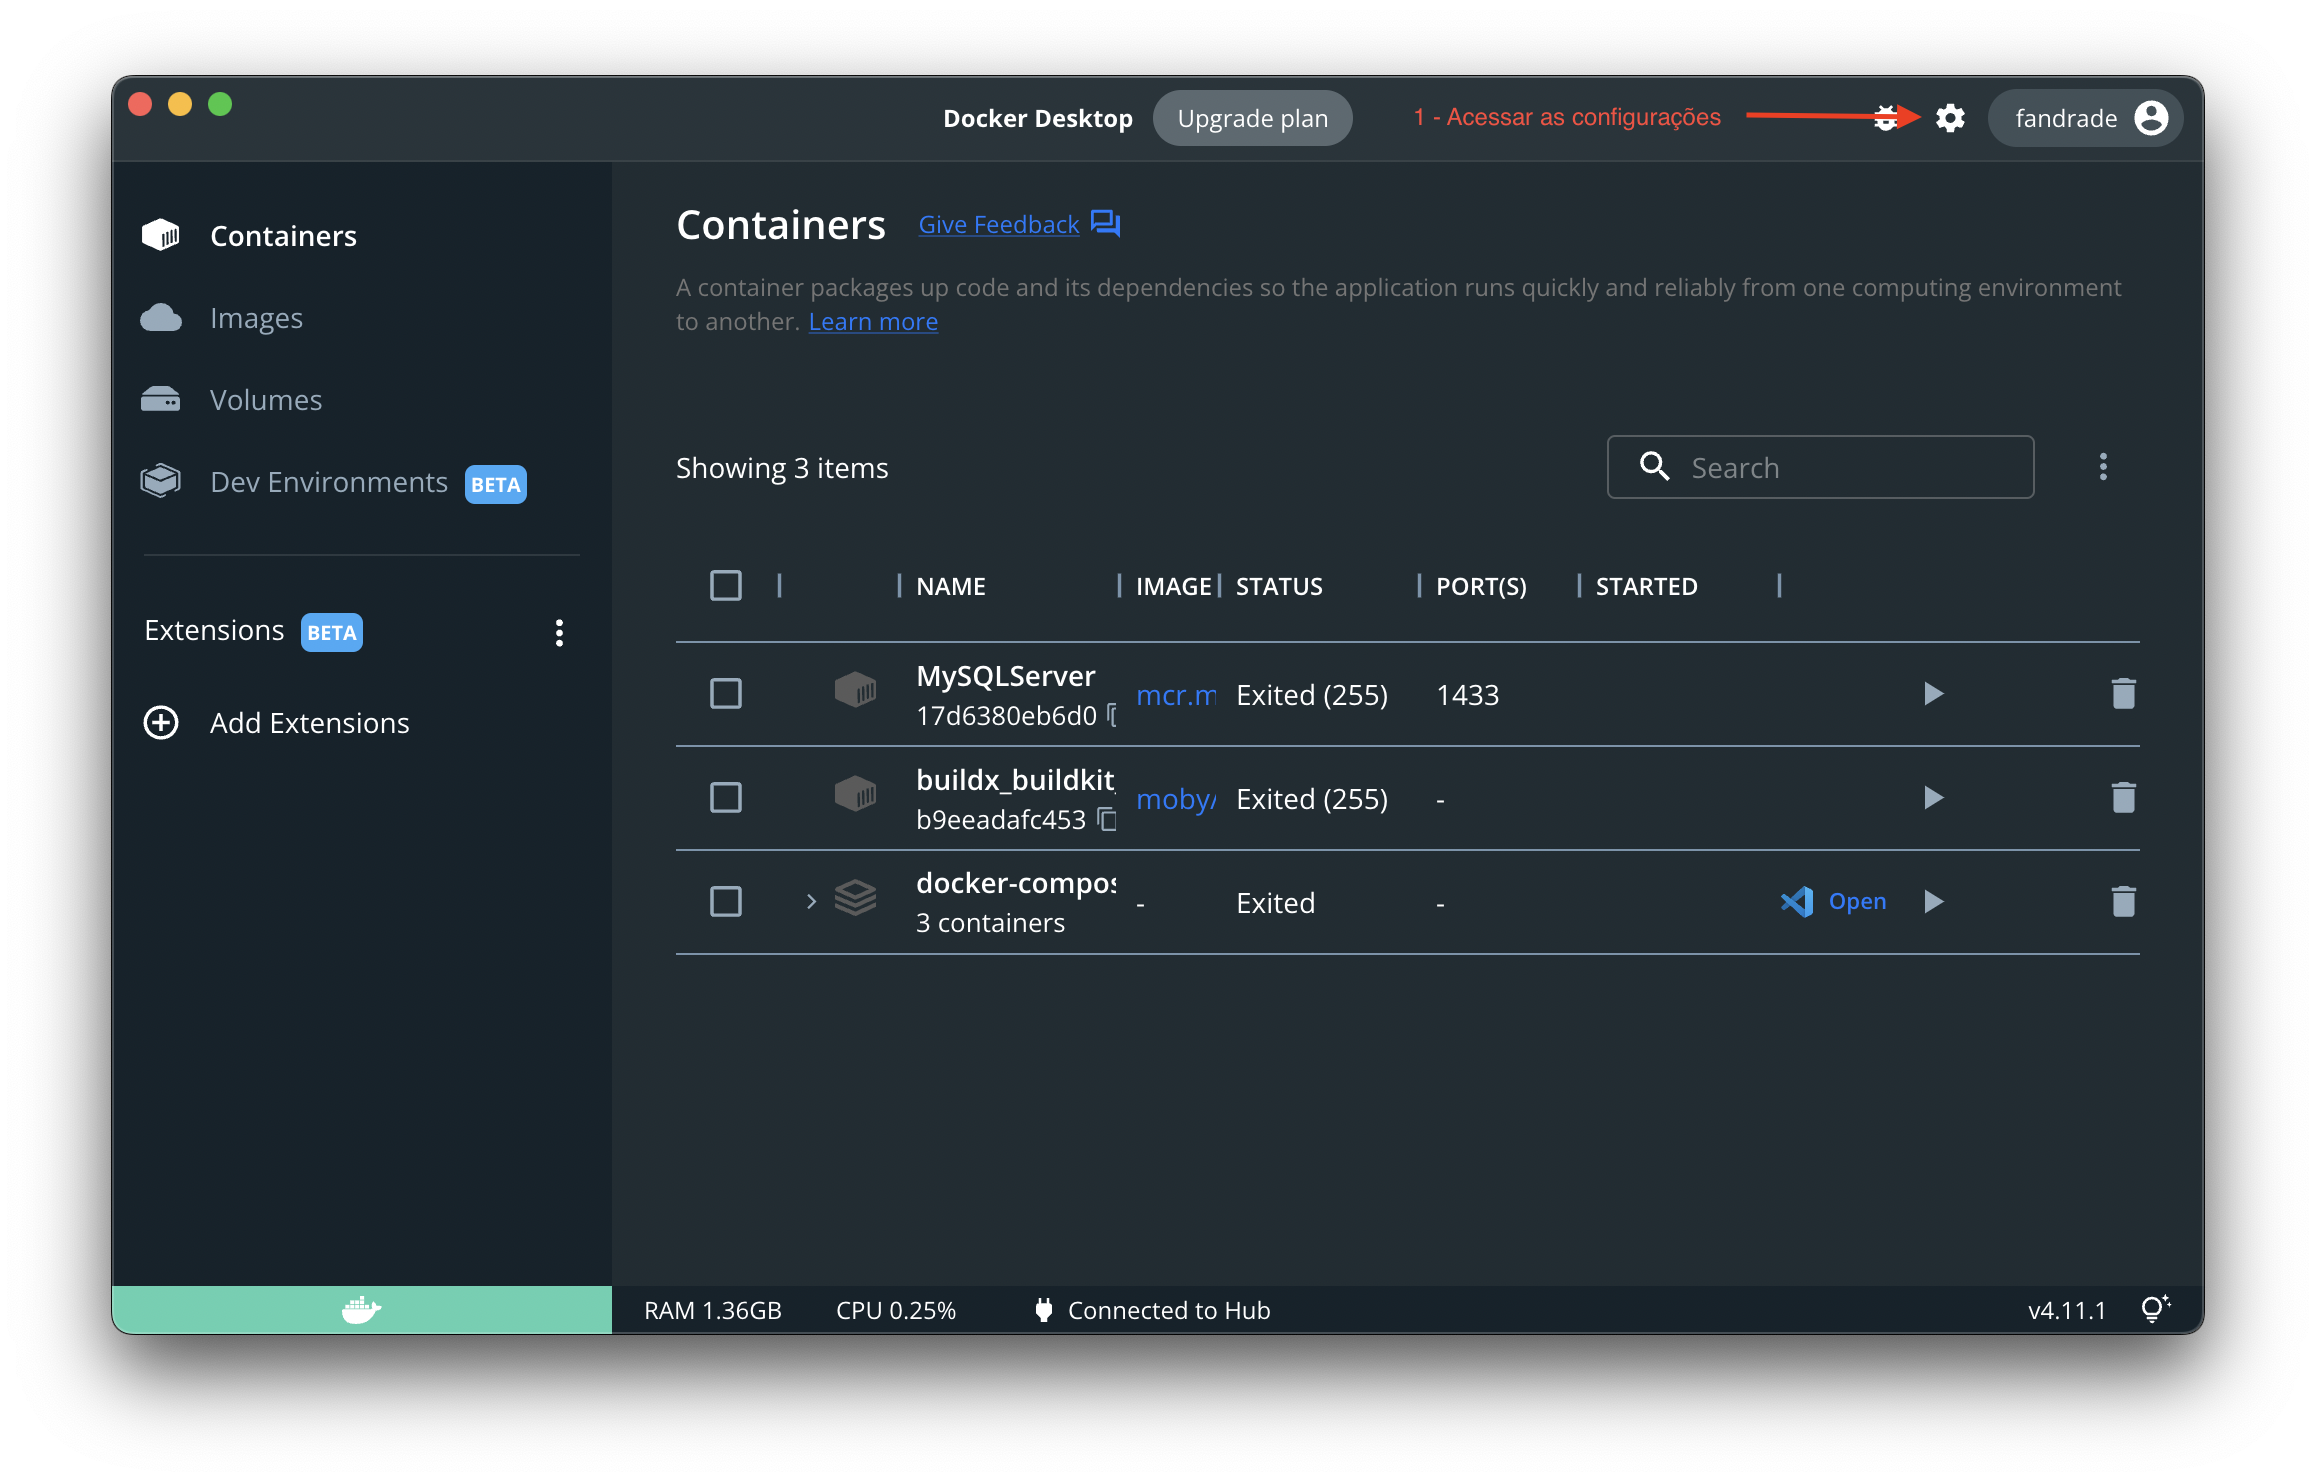Click the Upgrade plan button
Screen dimensions: 2316x1482
pos(1252,118)
